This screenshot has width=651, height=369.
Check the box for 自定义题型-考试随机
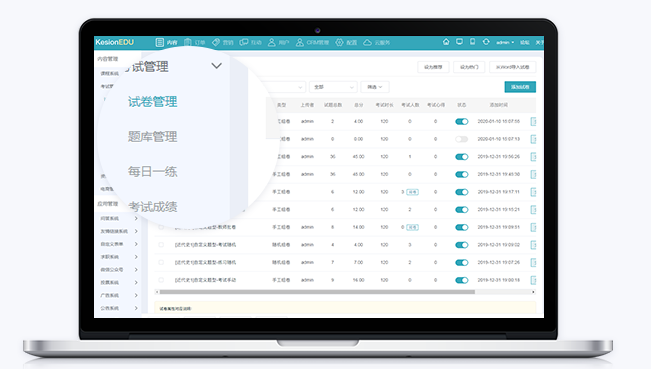click(161, 245)
